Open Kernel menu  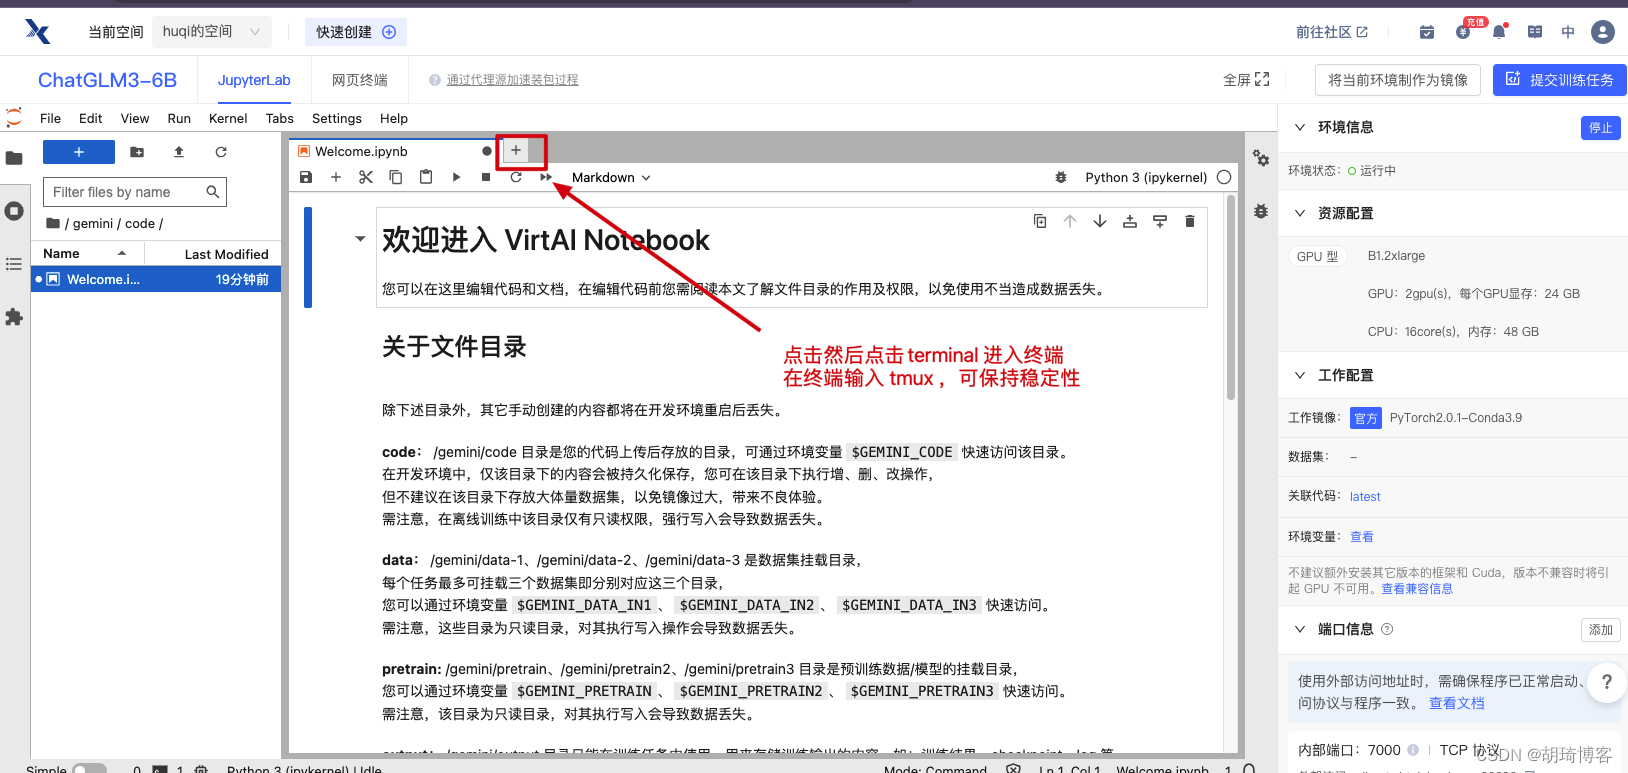pyautogui.click(x=228, y=118)
